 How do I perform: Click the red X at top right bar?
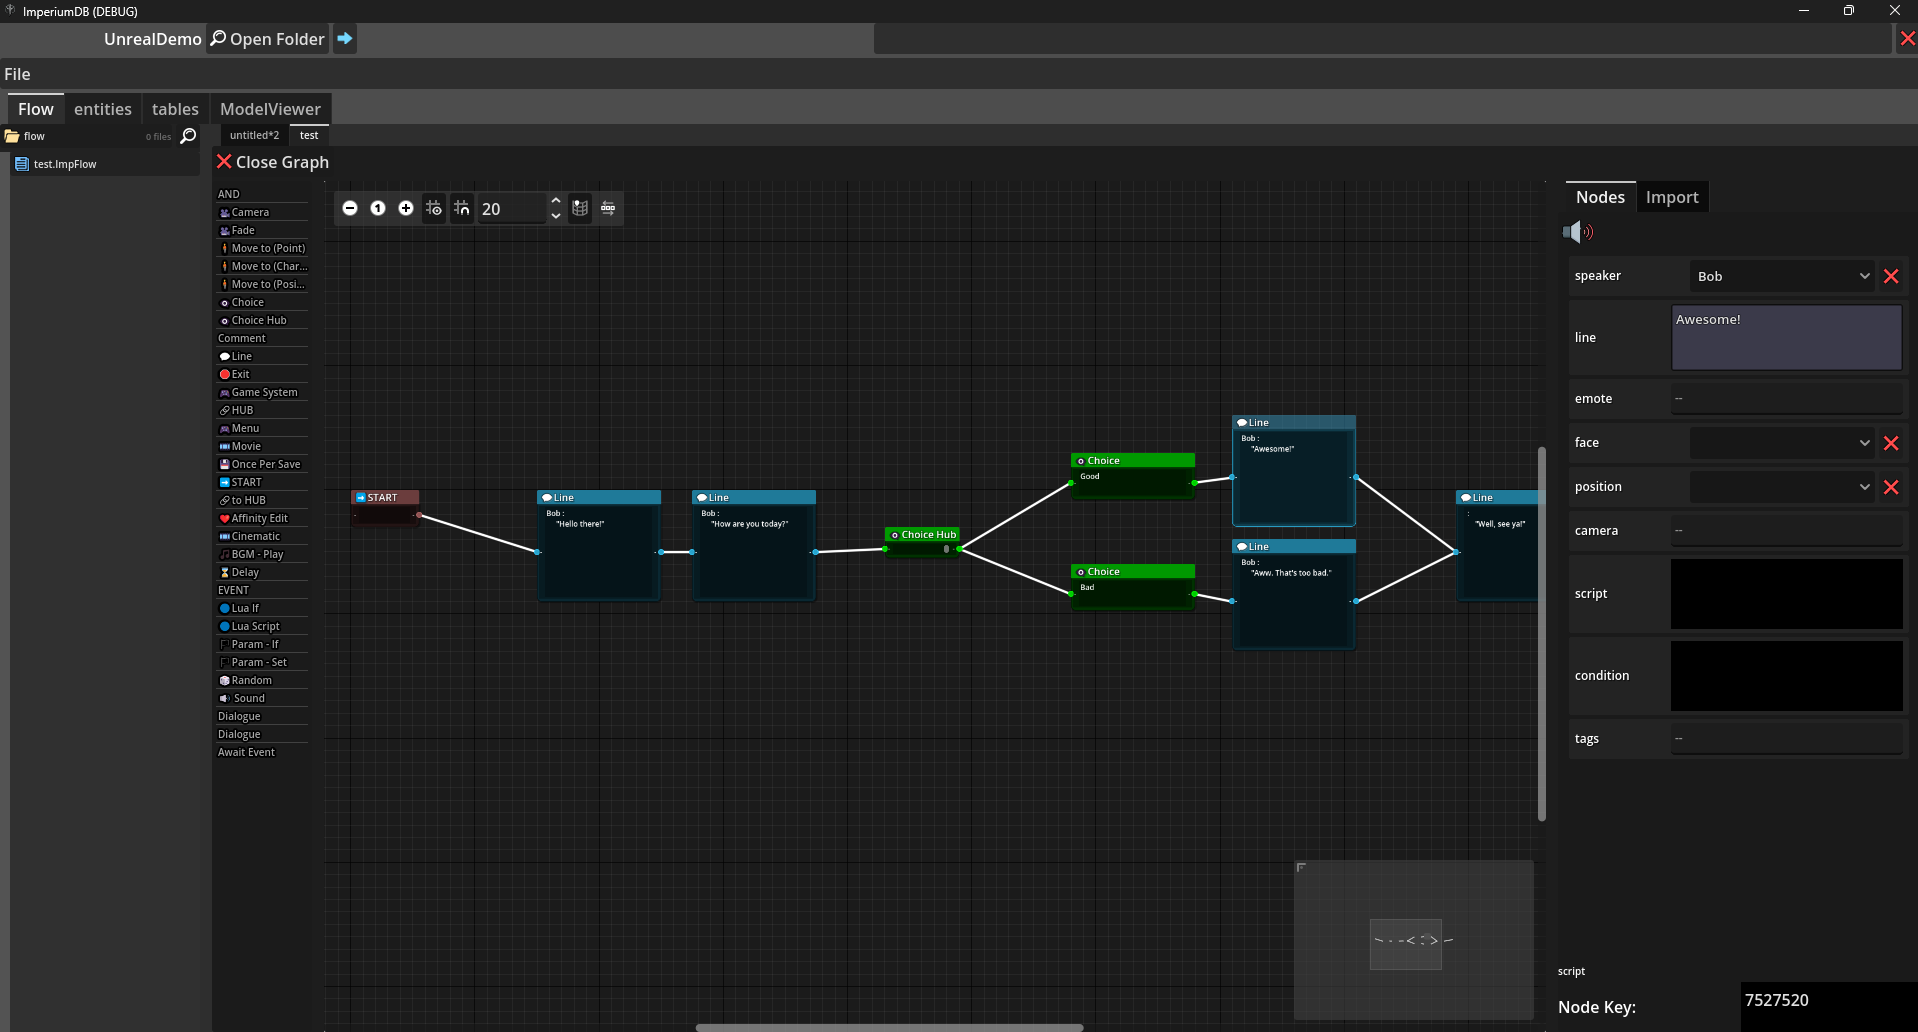tap(1908, 39)
